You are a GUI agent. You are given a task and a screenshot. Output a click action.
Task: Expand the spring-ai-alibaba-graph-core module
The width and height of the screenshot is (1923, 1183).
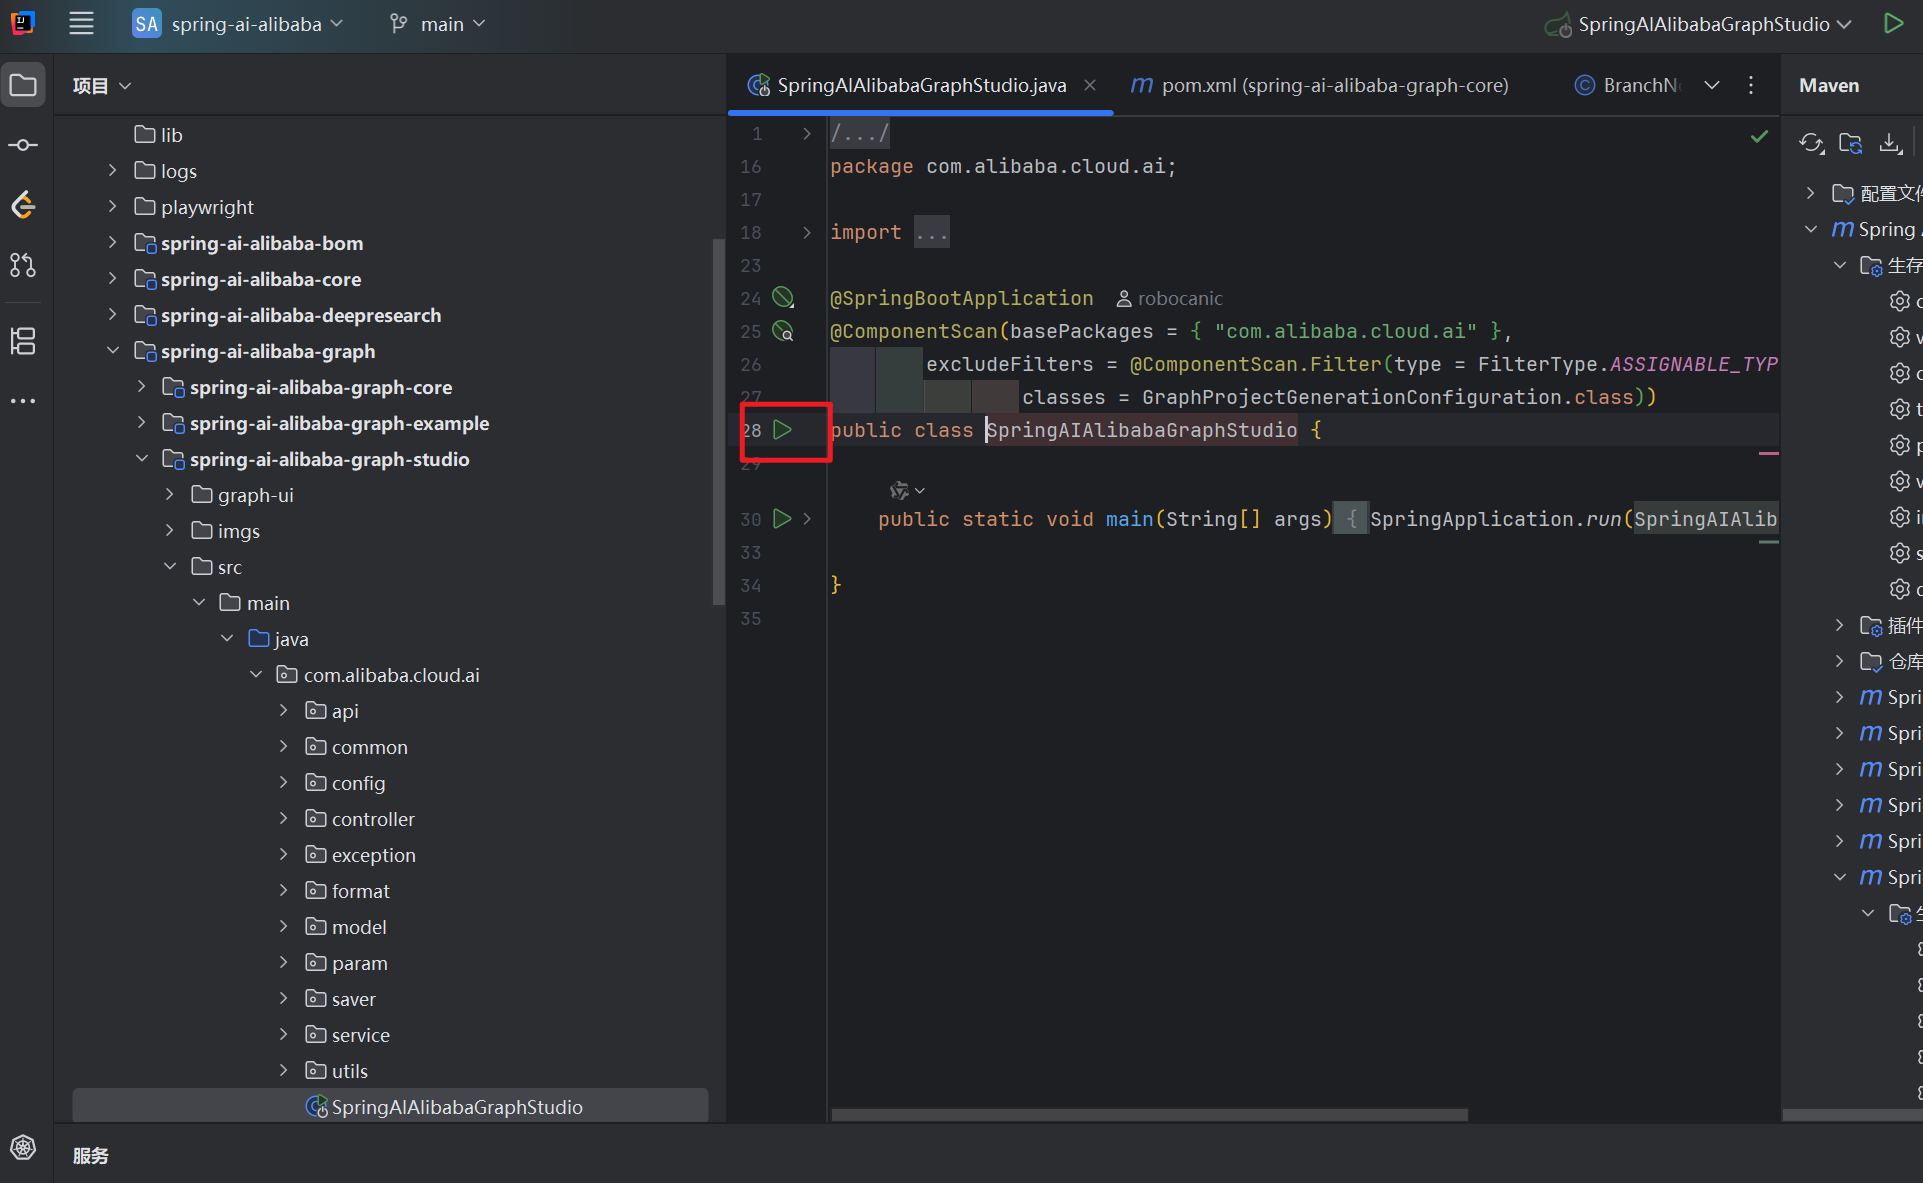[142, 387]
